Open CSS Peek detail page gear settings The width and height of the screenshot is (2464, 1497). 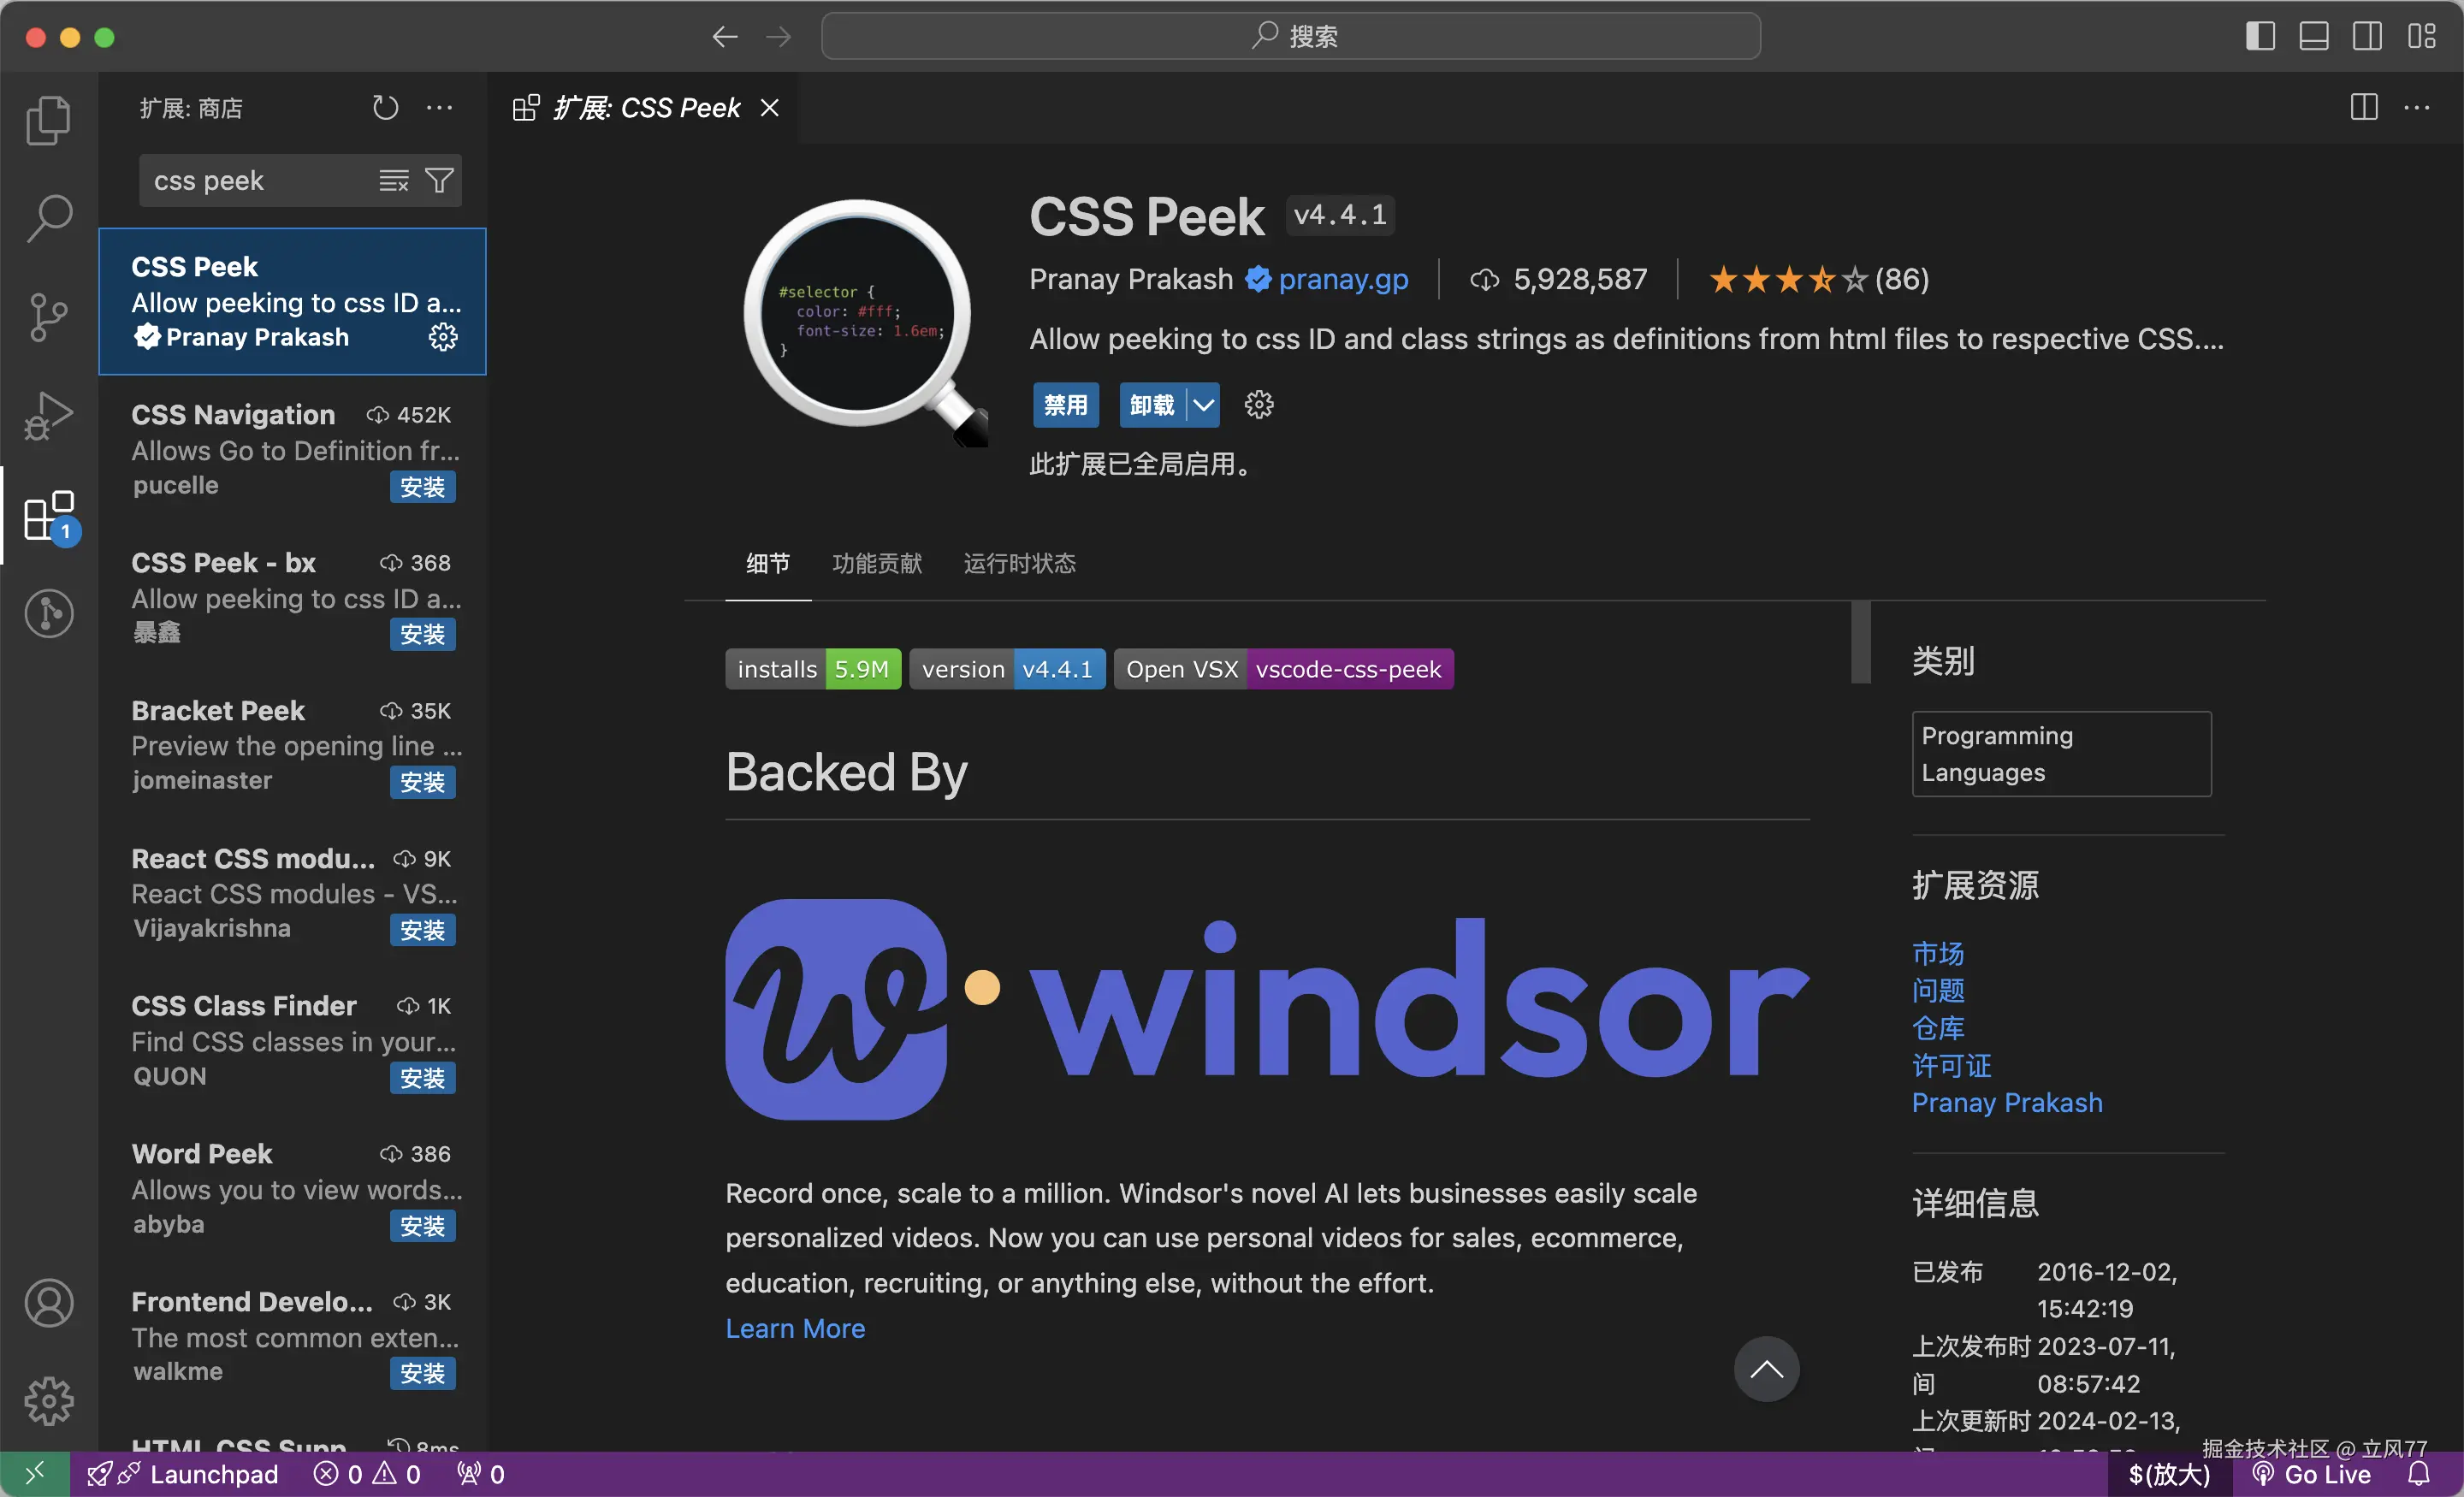point(1259,404)
